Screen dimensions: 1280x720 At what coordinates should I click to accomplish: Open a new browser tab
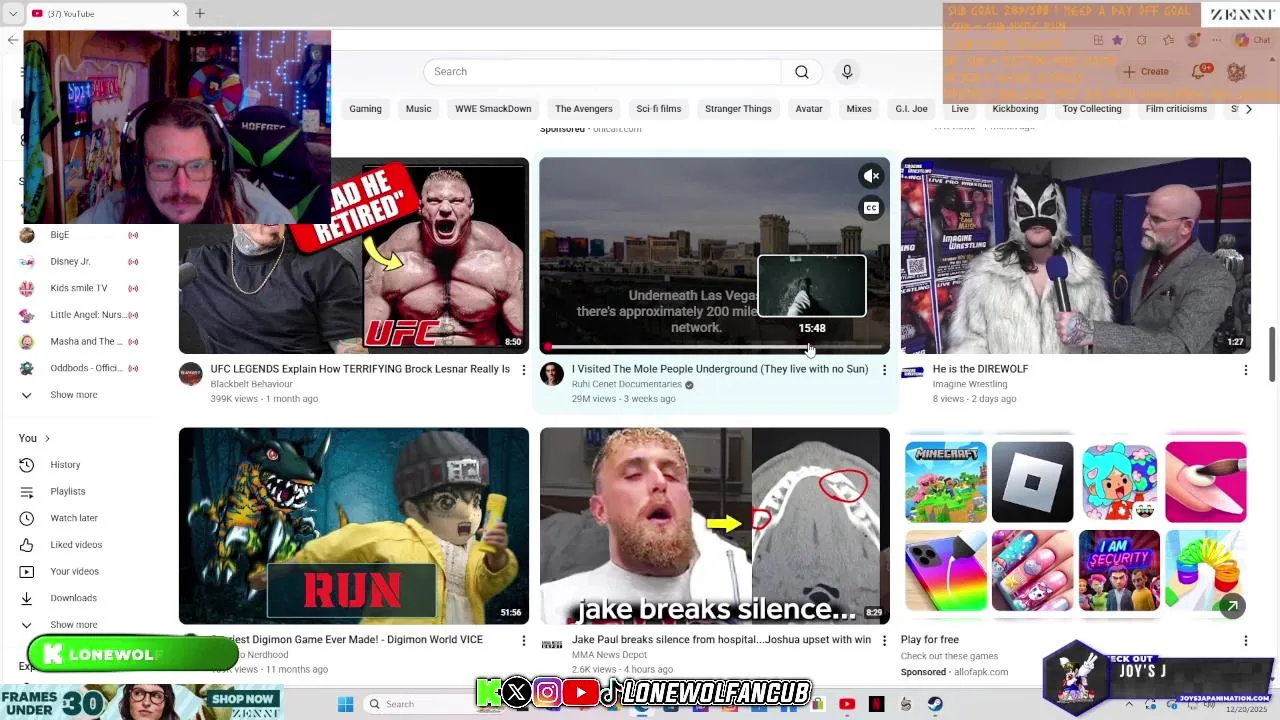(199, 13)
